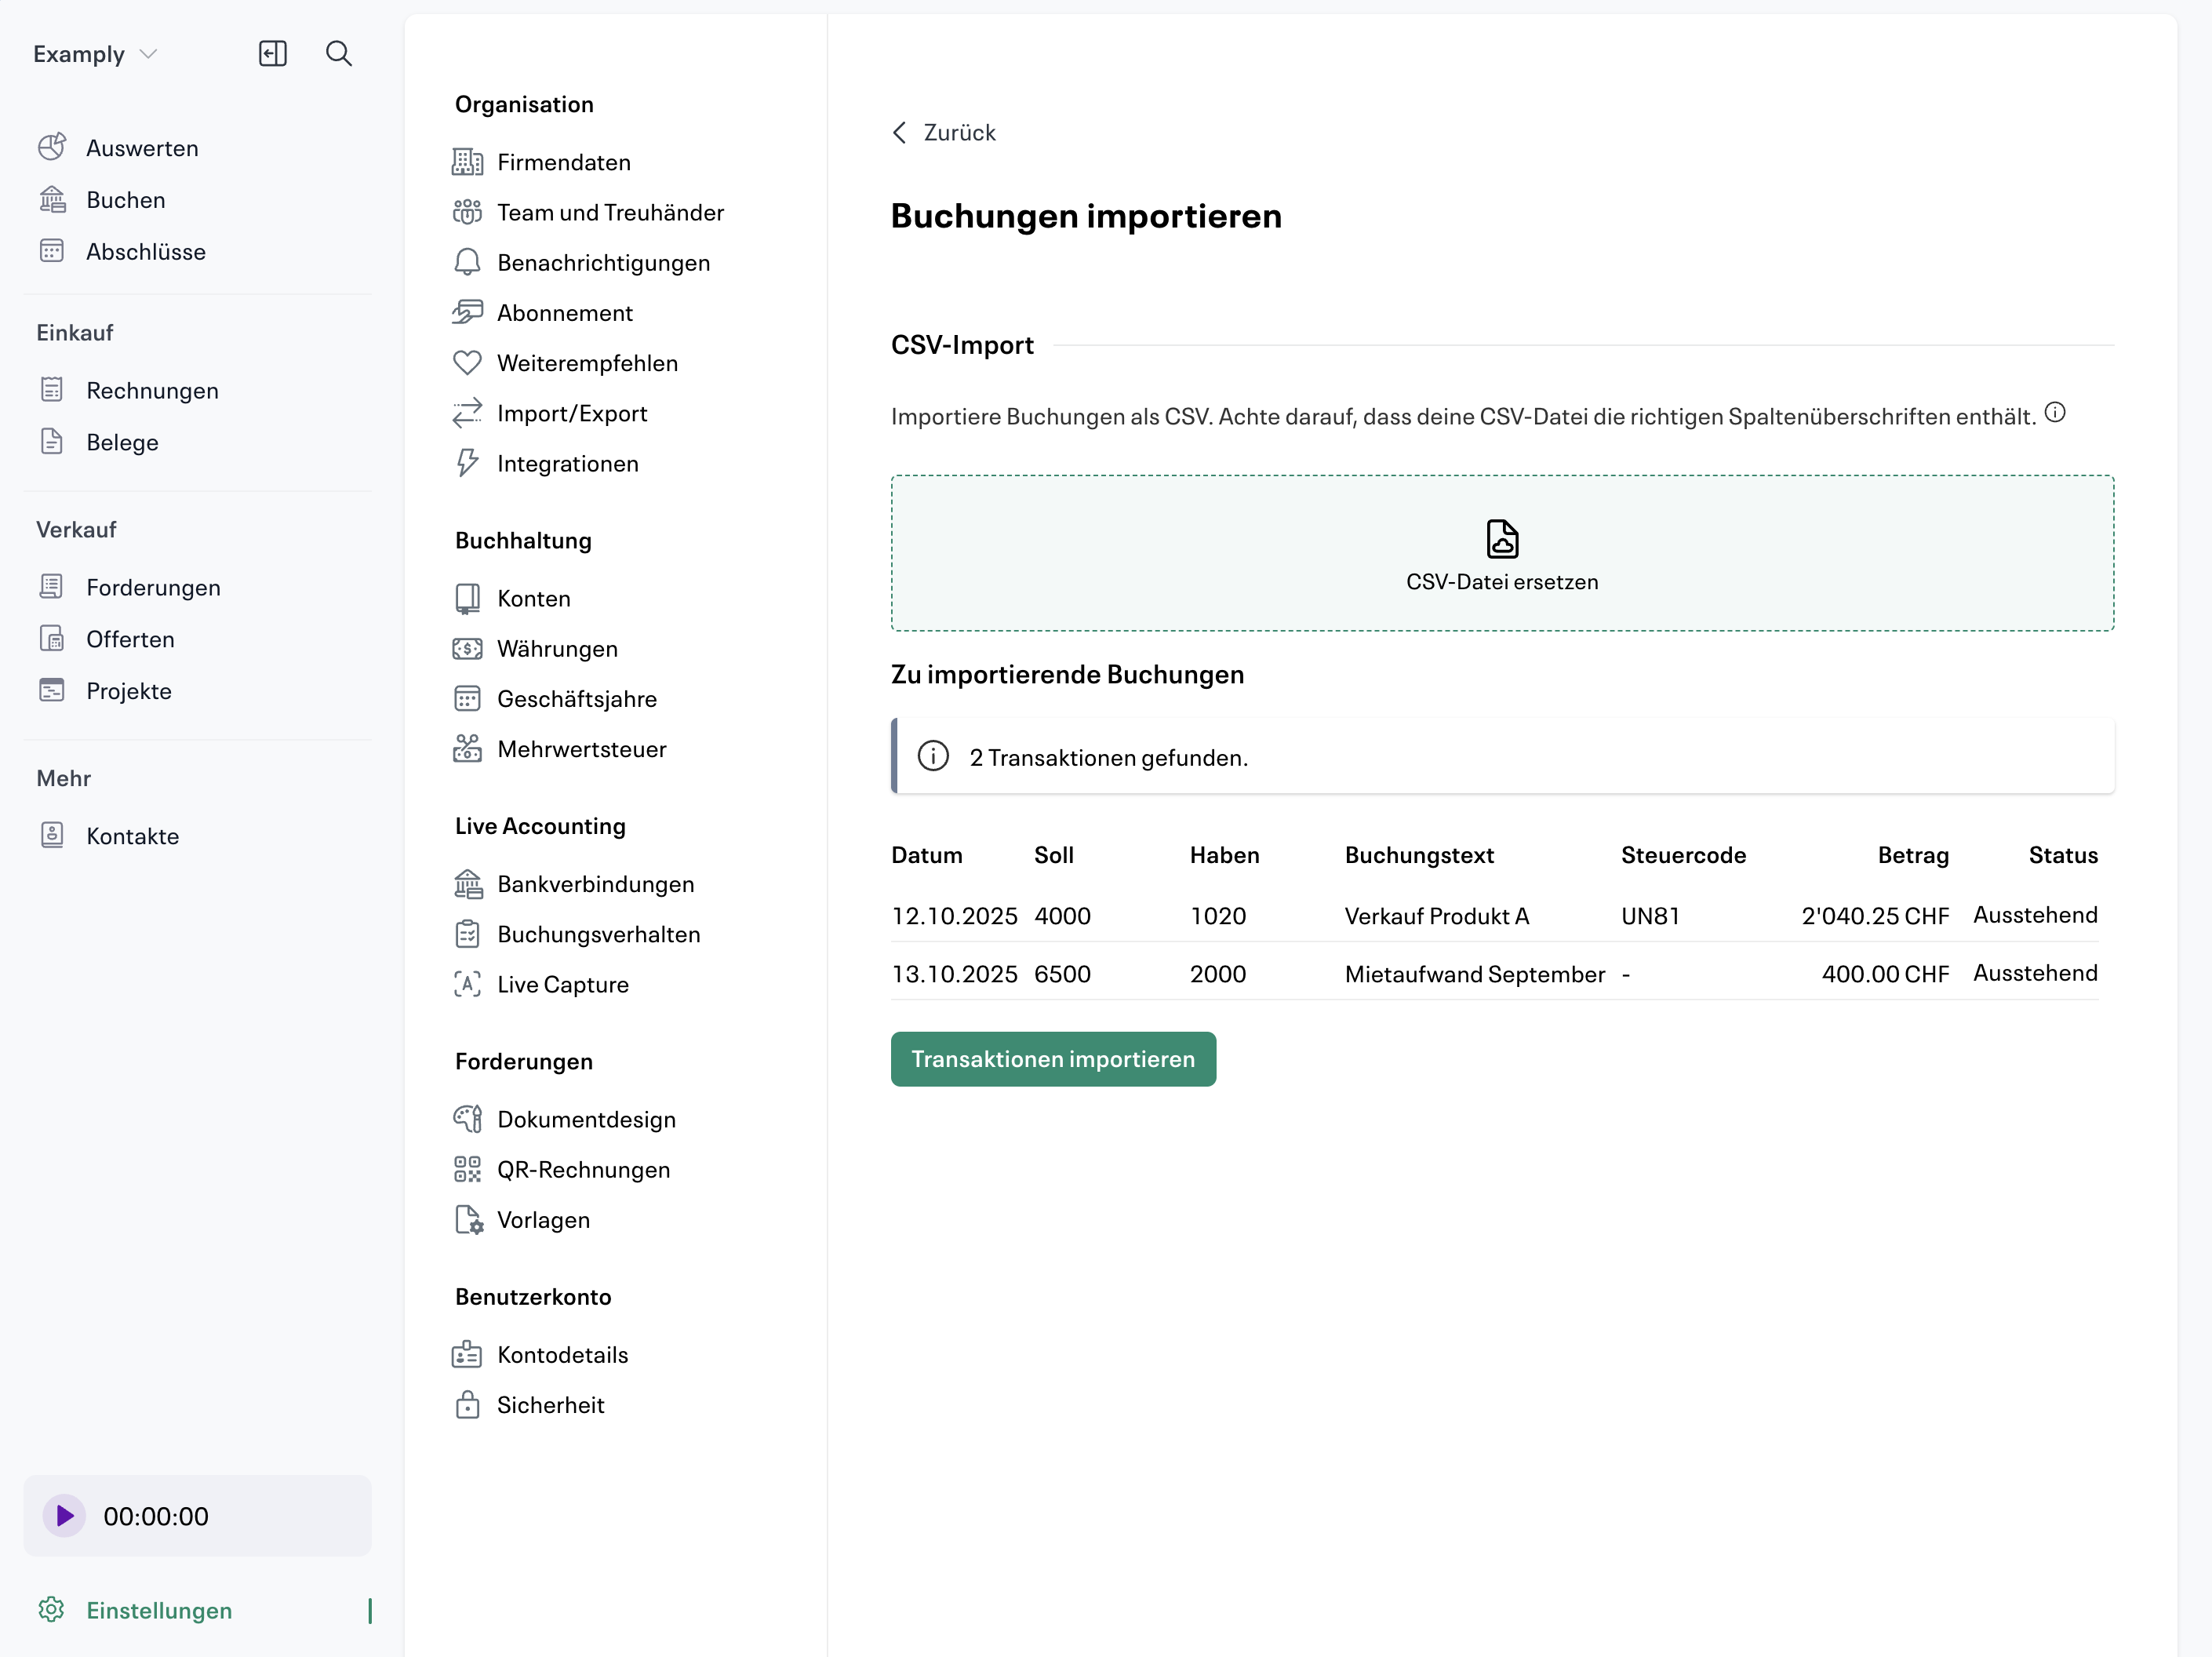Image resolution: width=2212 pixels, height=1657 pixels.
Task: Select the Auswerten pie chart icon
Action: point(53,147)
